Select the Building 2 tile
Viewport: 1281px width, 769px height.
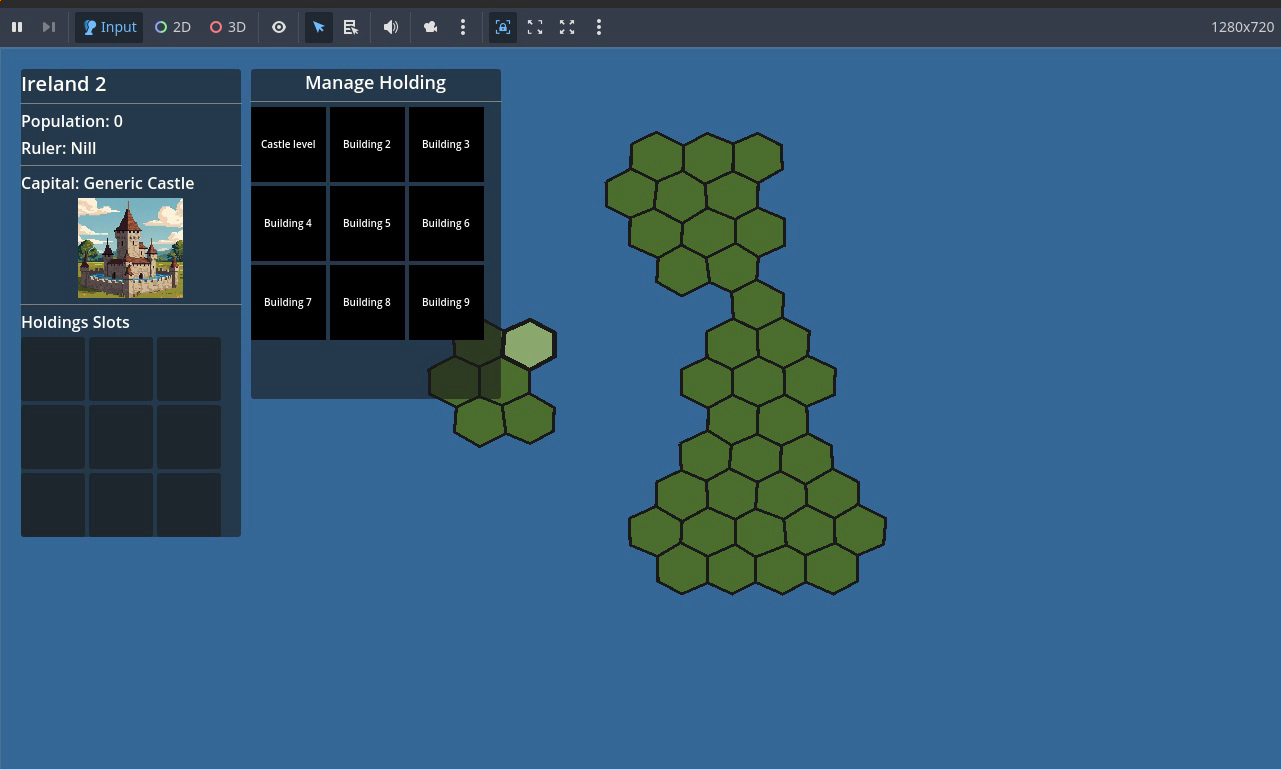tap(367, 144)
